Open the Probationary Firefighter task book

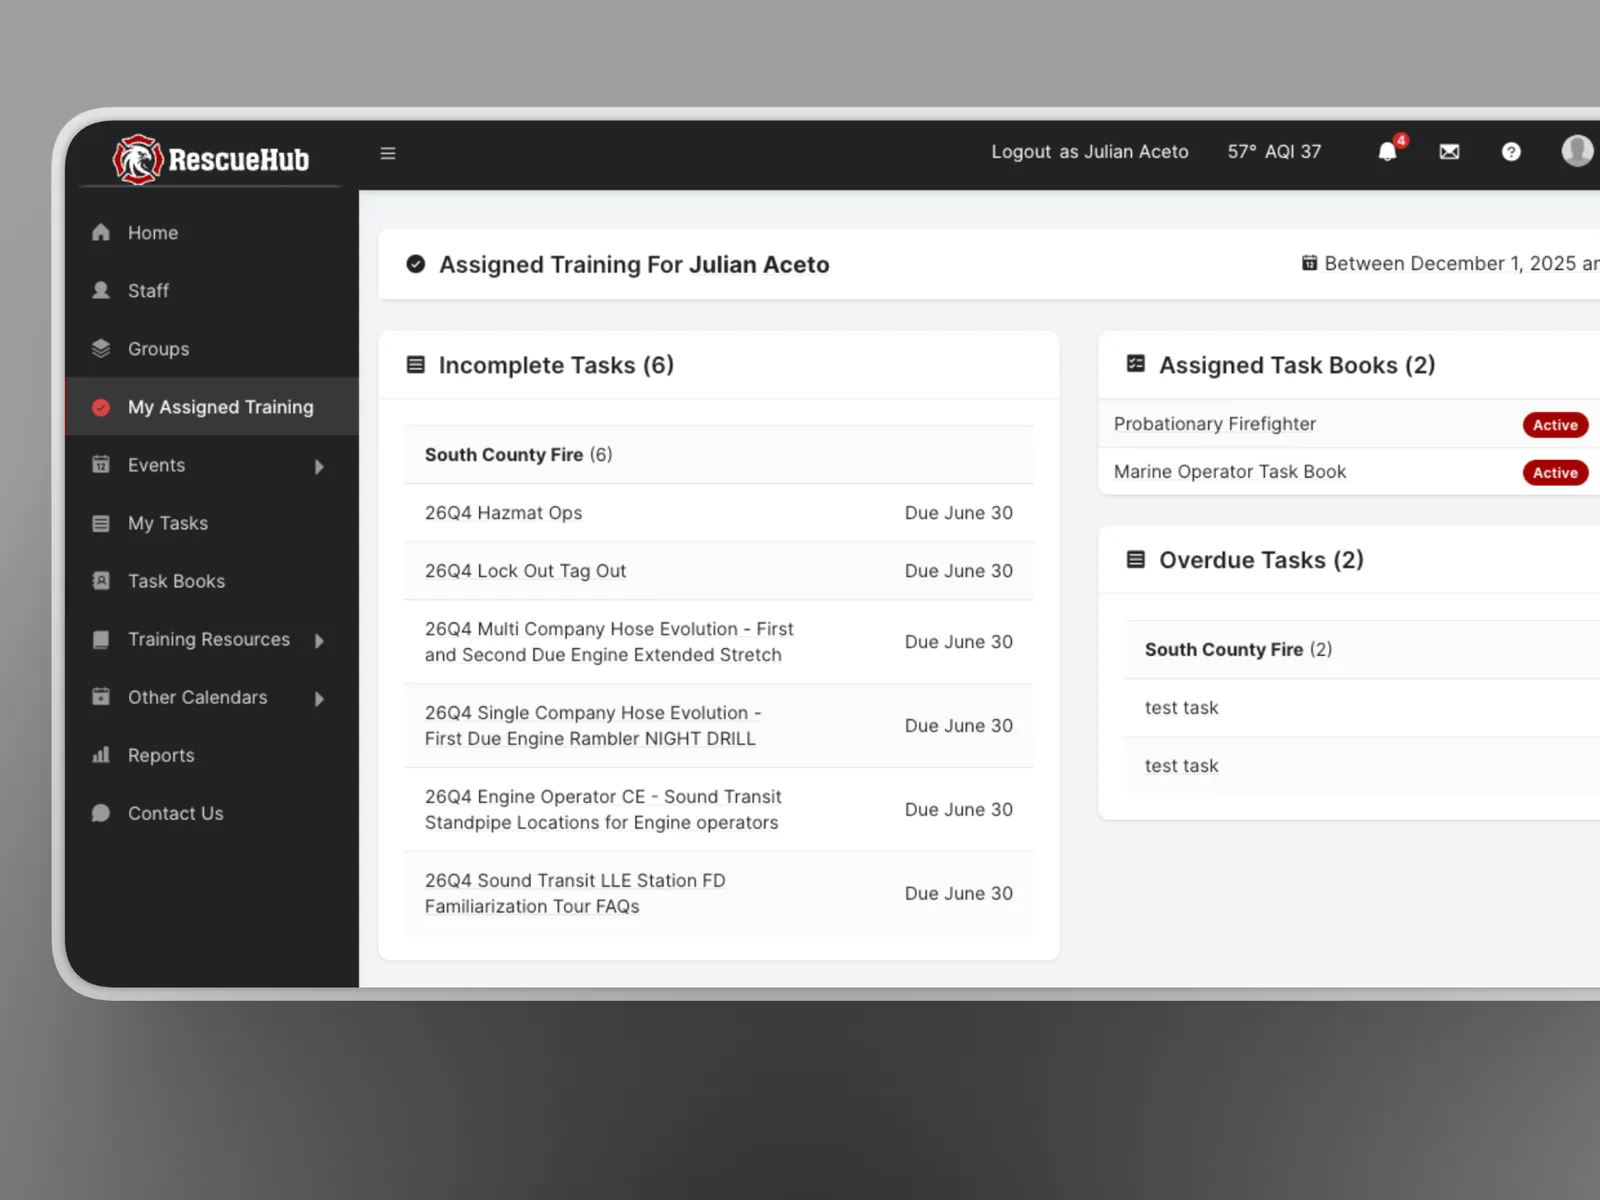coord(1215,424)
